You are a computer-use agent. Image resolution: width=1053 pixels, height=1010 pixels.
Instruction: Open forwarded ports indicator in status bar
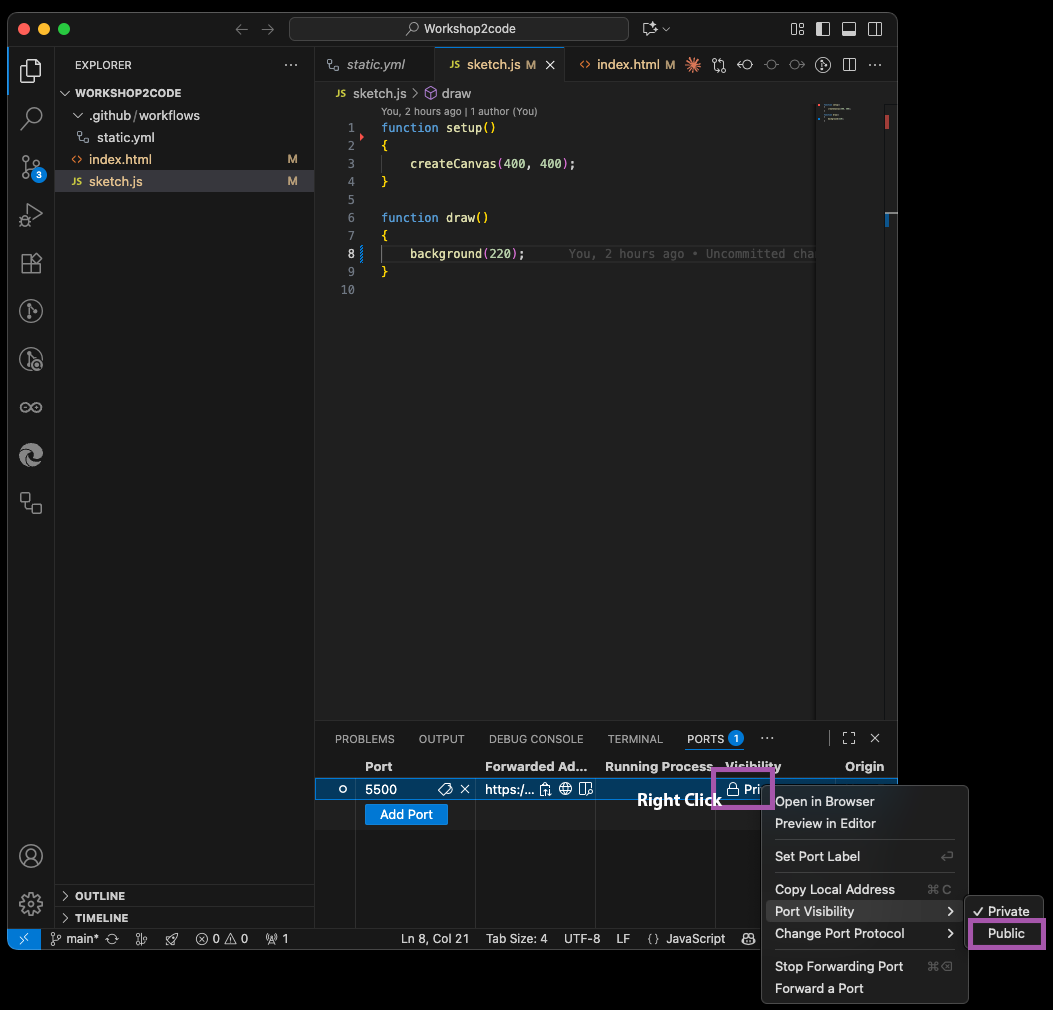point(277,939)
